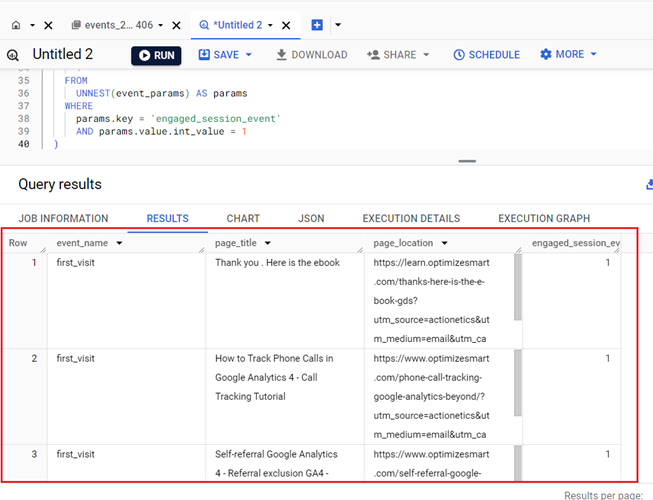The image size is (653, 500).
Task: Click the self-referral-google URL in row 3
Action: click(x=431, y=464)
